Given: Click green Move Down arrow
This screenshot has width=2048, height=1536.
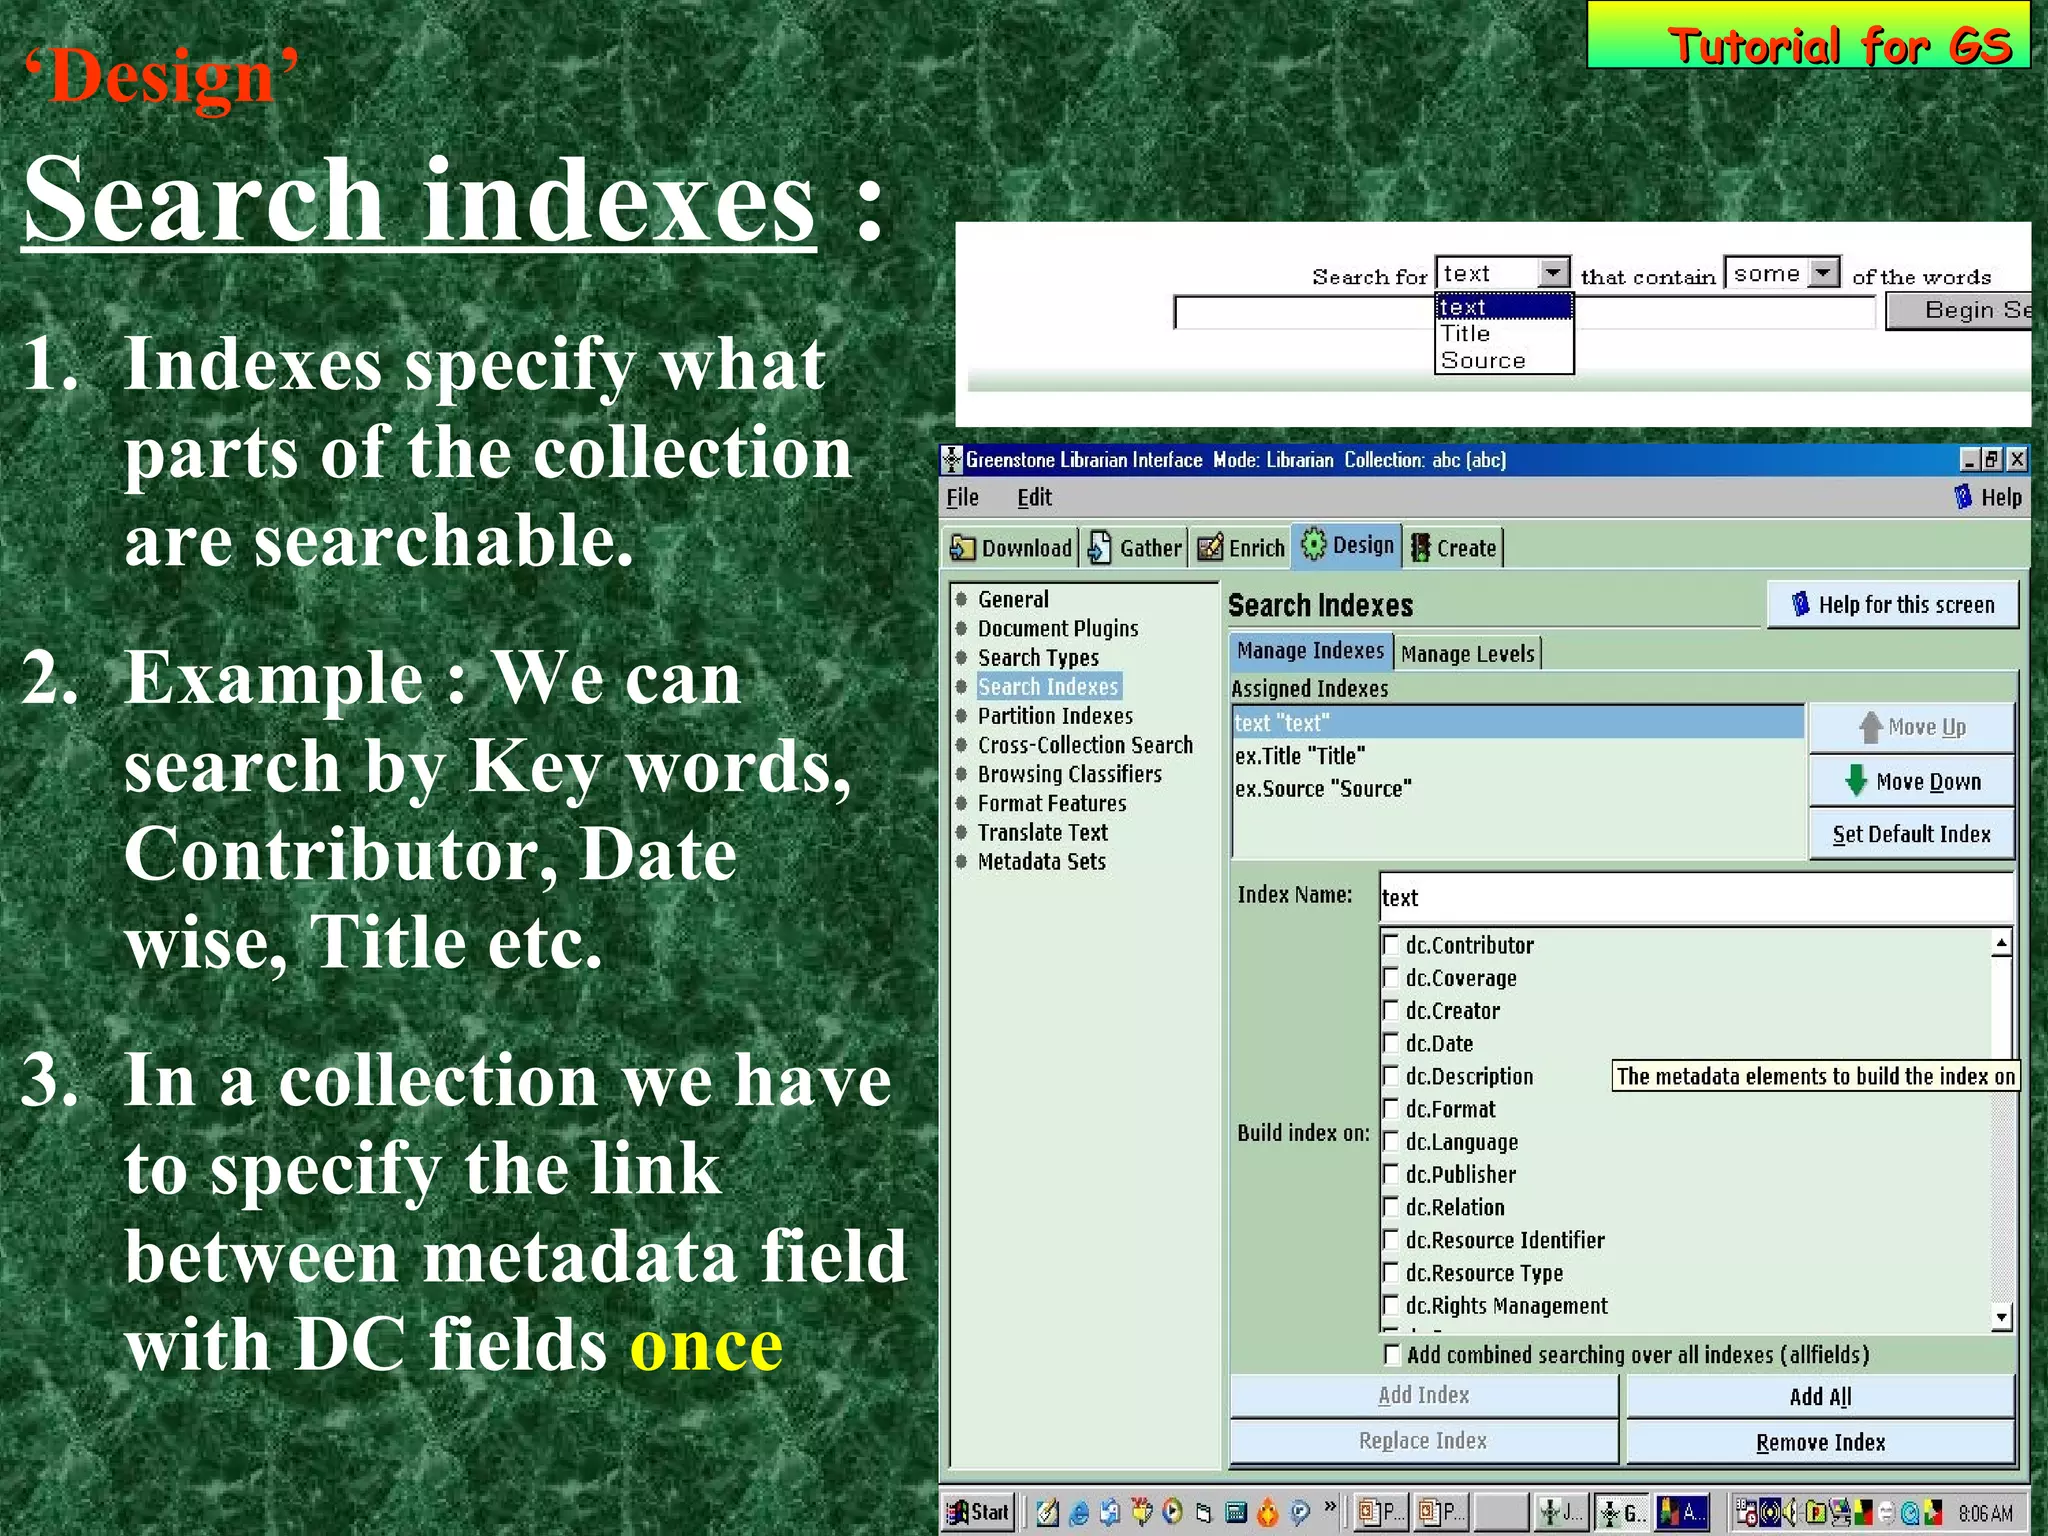Looking at the screenshot, I should [x=1856, y=781].
